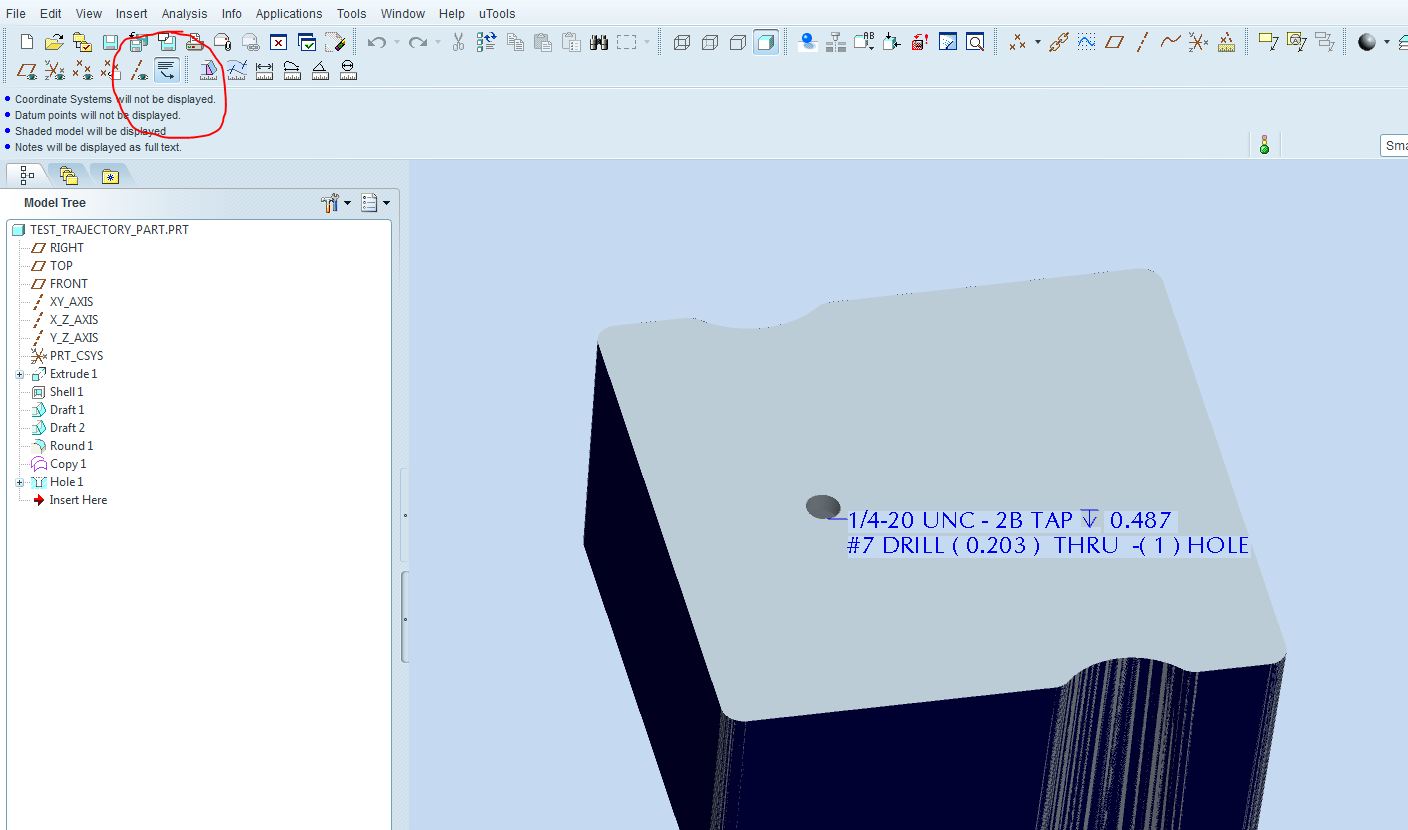Open the Undo history dropdown arrow
1408x830 pixels.
(x=397, y=42)
